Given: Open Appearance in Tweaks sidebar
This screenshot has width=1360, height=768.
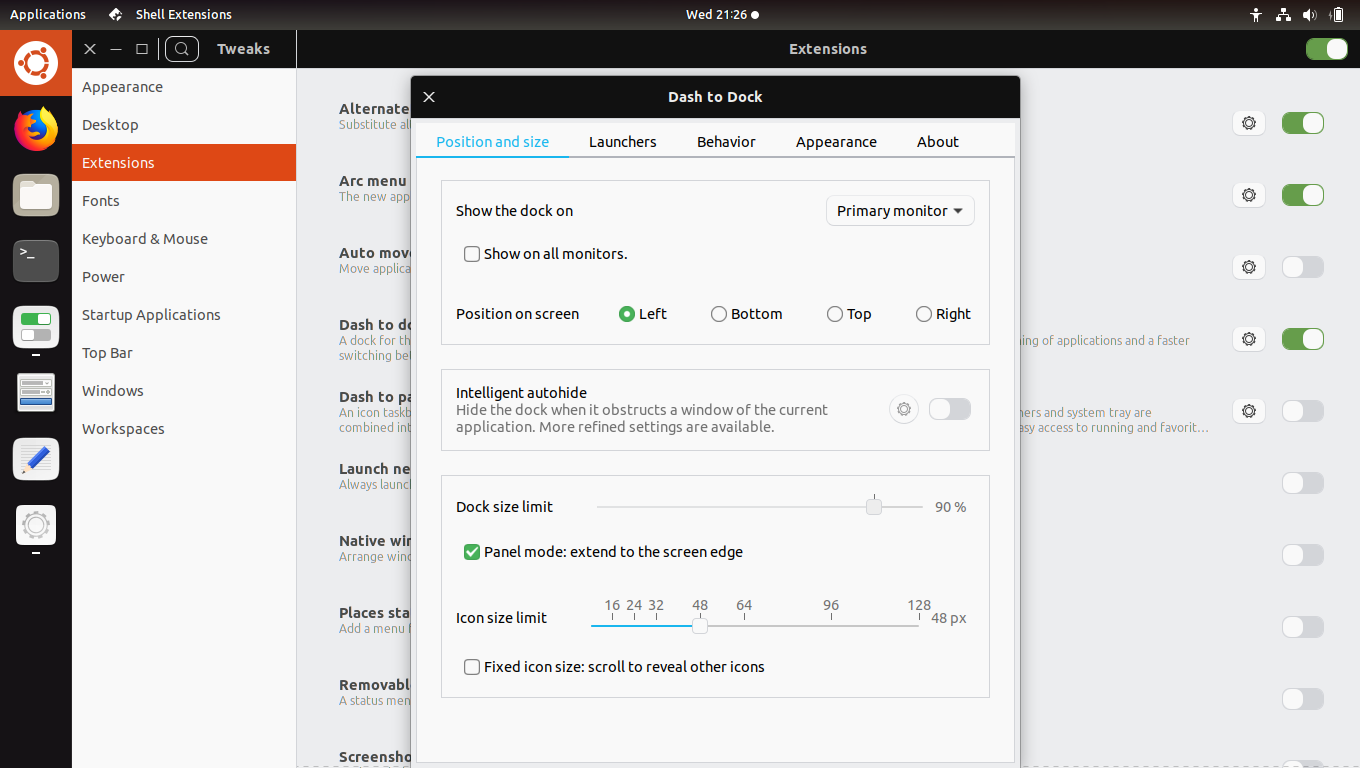Looking at the screenshot, I should coord(184,87).
